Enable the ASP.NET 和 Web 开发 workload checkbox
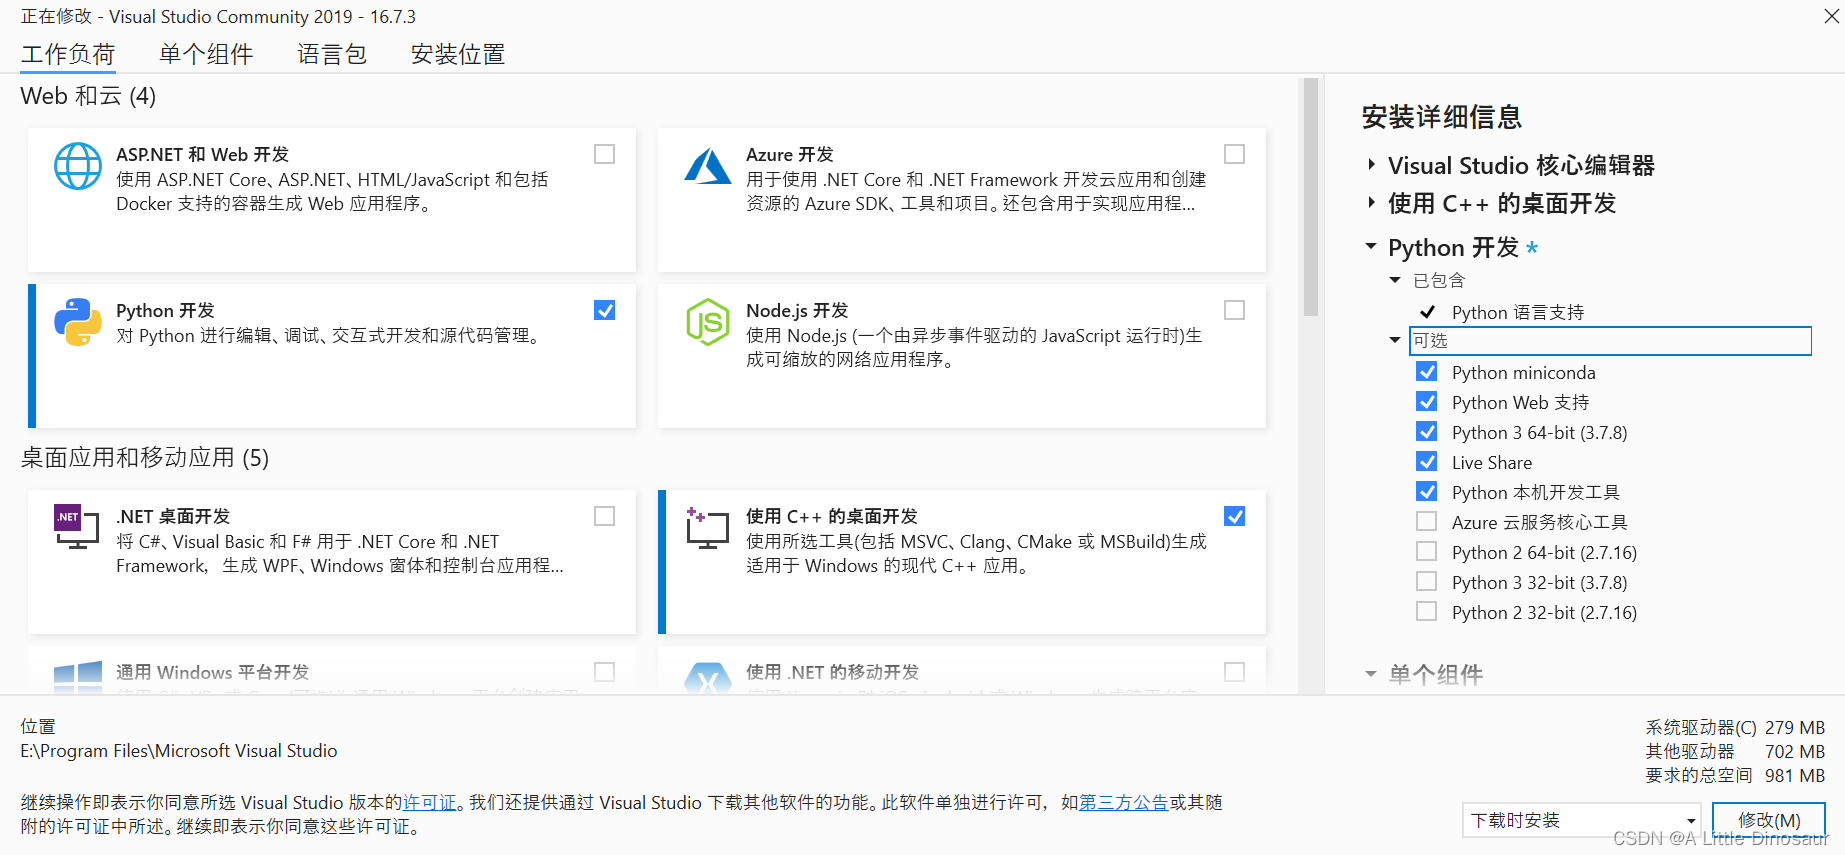Viewport: 1845px width, 855px height. tap(605, 154)
